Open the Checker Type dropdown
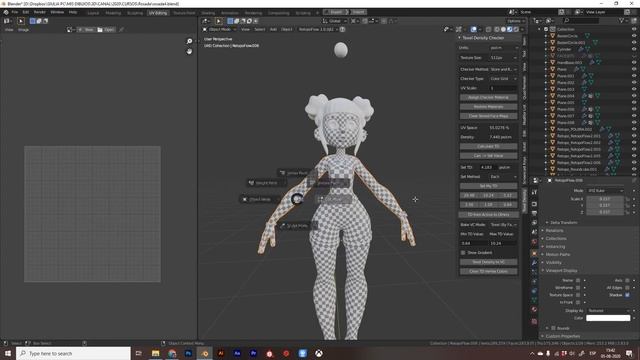The height and width of the screenshot is (360, 640). (x=503, y=79)
